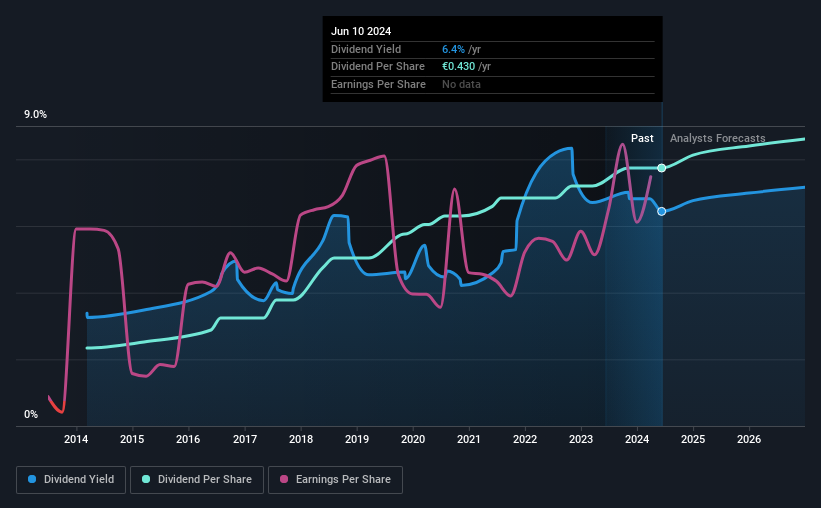Click the 6.4% dividend yield value
The image size is (821, 508).
453,49
